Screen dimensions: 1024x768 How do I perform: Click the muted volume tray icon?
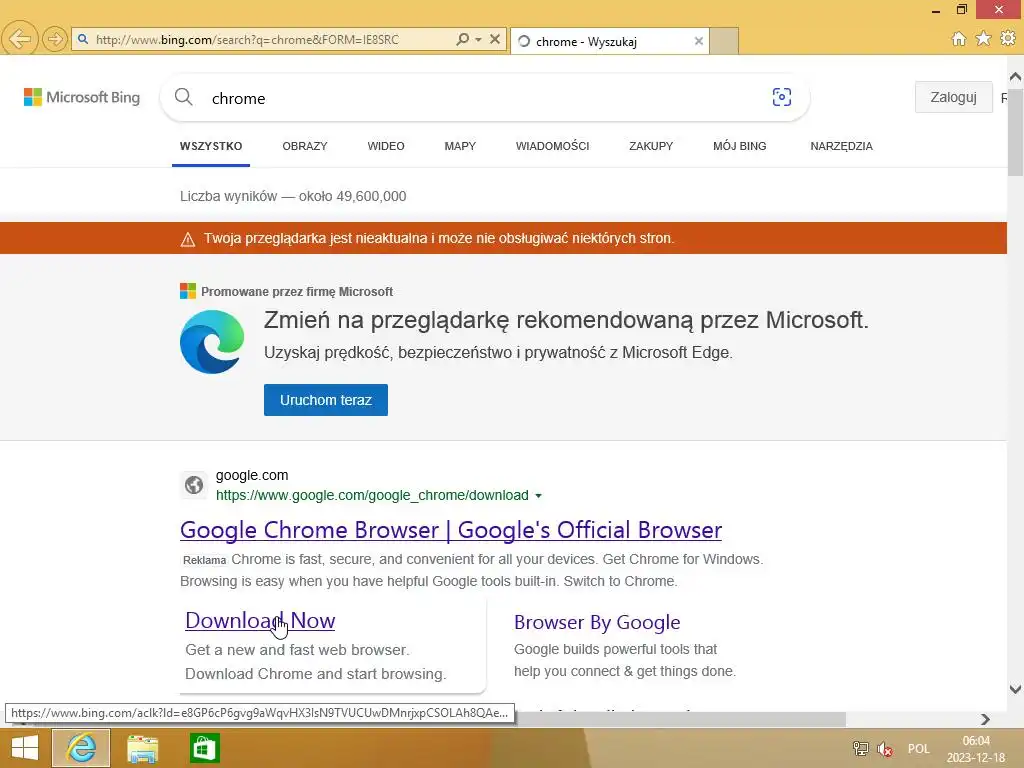(886, 748)
